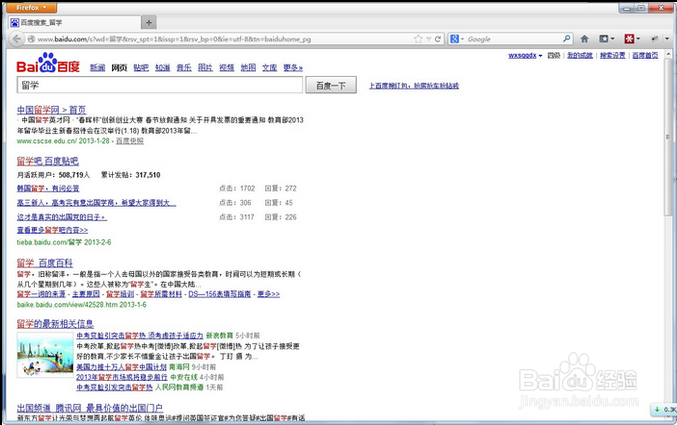The height and width of the screenshot is (425, 677).
Task: Select the 百度搜索_留学 browser tab
Action: click(x=74, y=22)
